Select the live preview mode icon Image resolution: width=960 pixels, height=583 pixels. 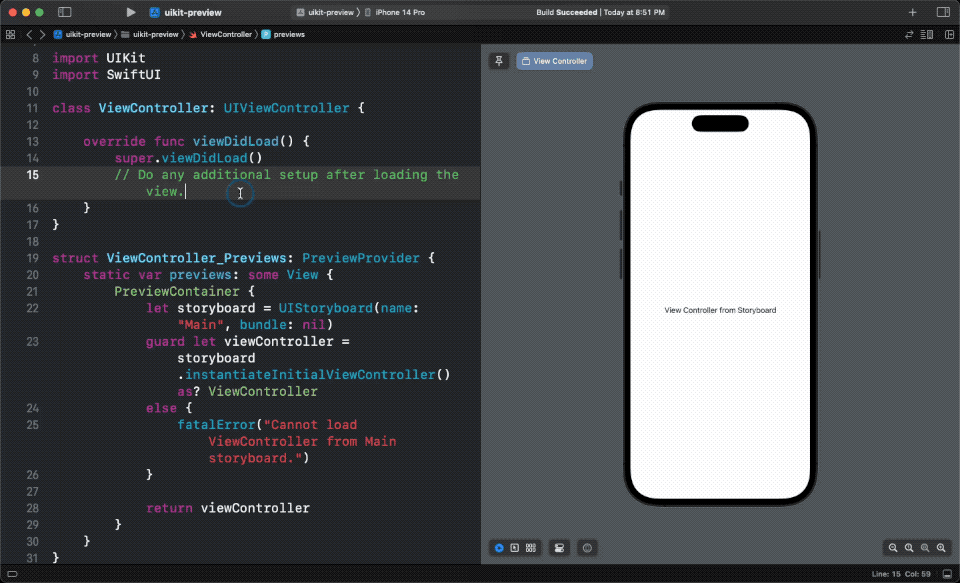click(x=498, y=547)
